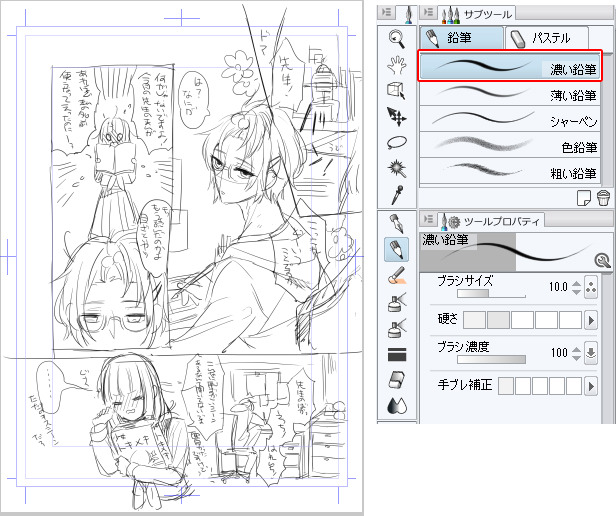616x516 pixels.
Task: Open brush size dynamics settings button
Action: click(590, 287)
